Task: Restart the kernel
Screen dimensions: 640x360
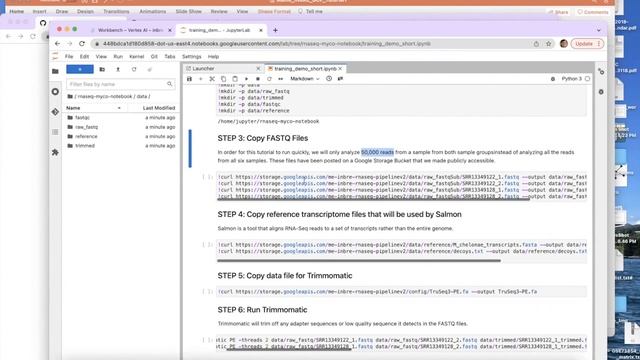Action: pyautogui.click(x=269, y=79)
